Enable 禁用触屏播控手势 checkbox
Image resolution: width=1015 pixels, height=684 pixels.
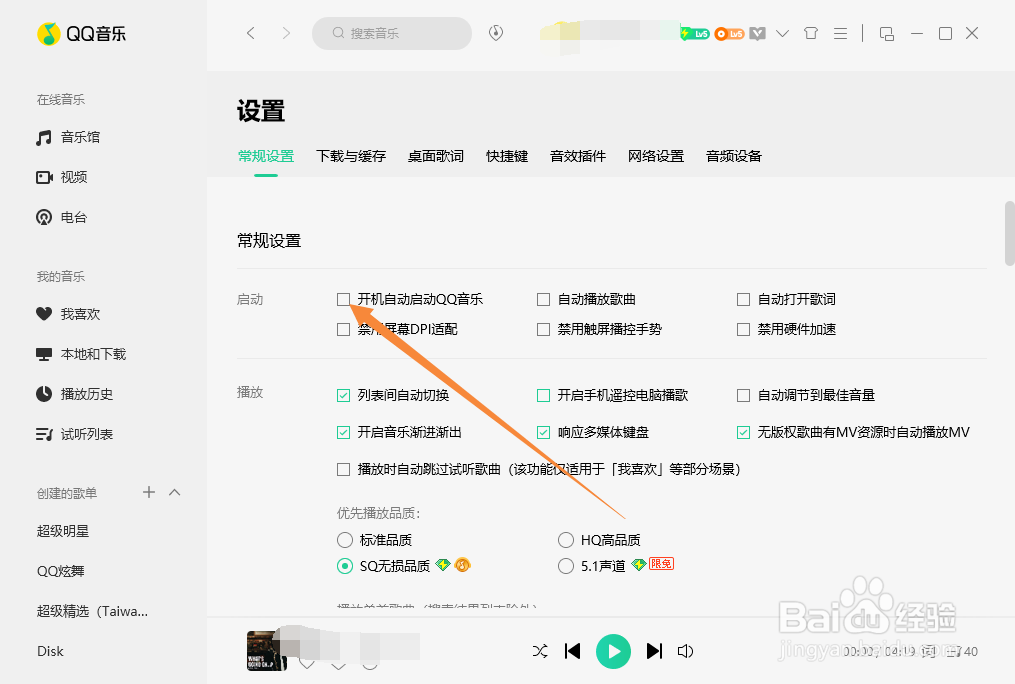coord(544,329)
